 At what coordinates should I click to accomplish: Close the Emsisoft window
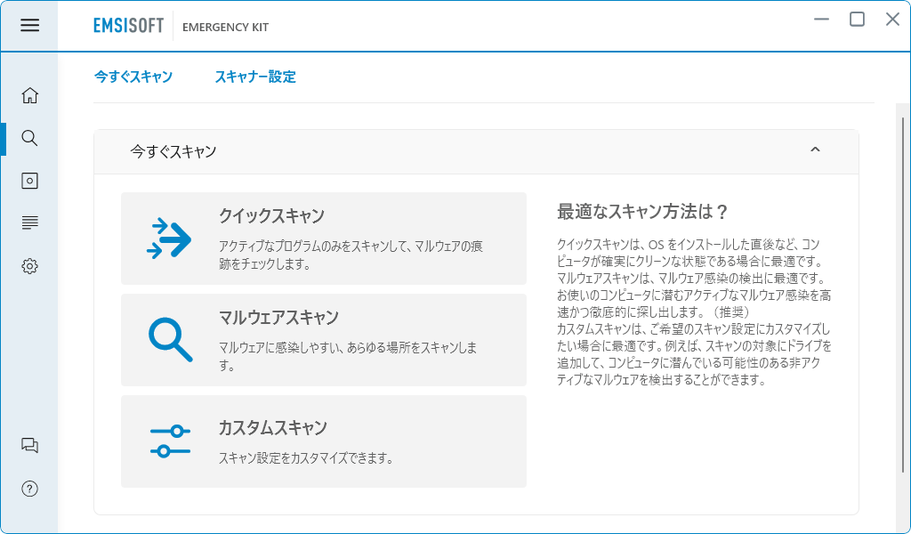pos(892,19)
